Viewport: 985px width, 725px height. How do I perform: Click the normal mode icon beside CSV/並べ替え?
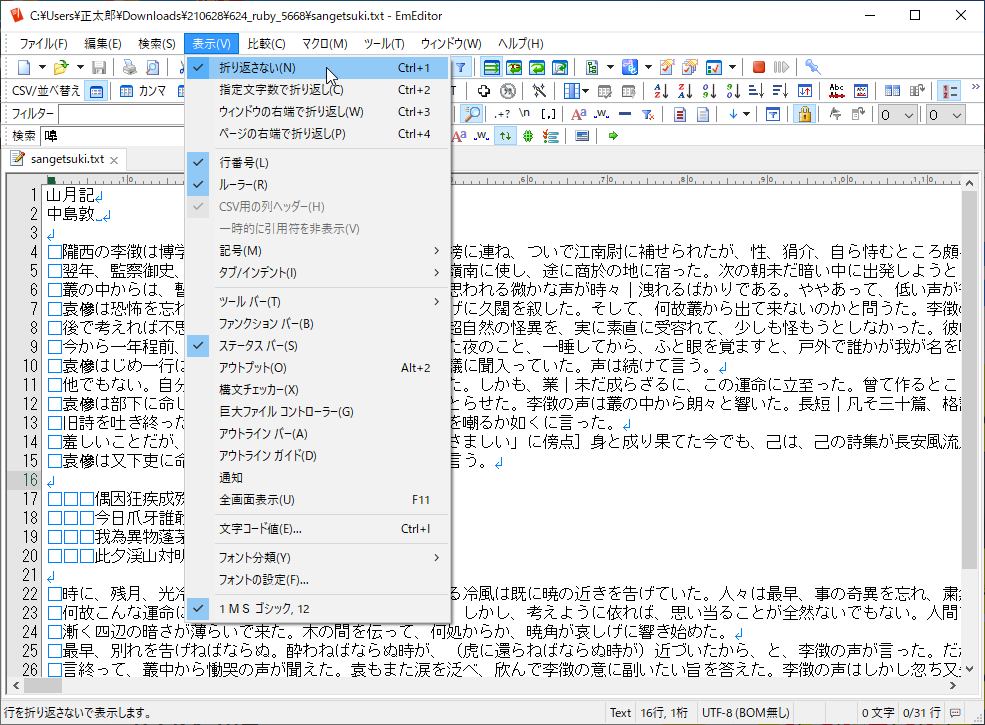click(x=96, y=92)
